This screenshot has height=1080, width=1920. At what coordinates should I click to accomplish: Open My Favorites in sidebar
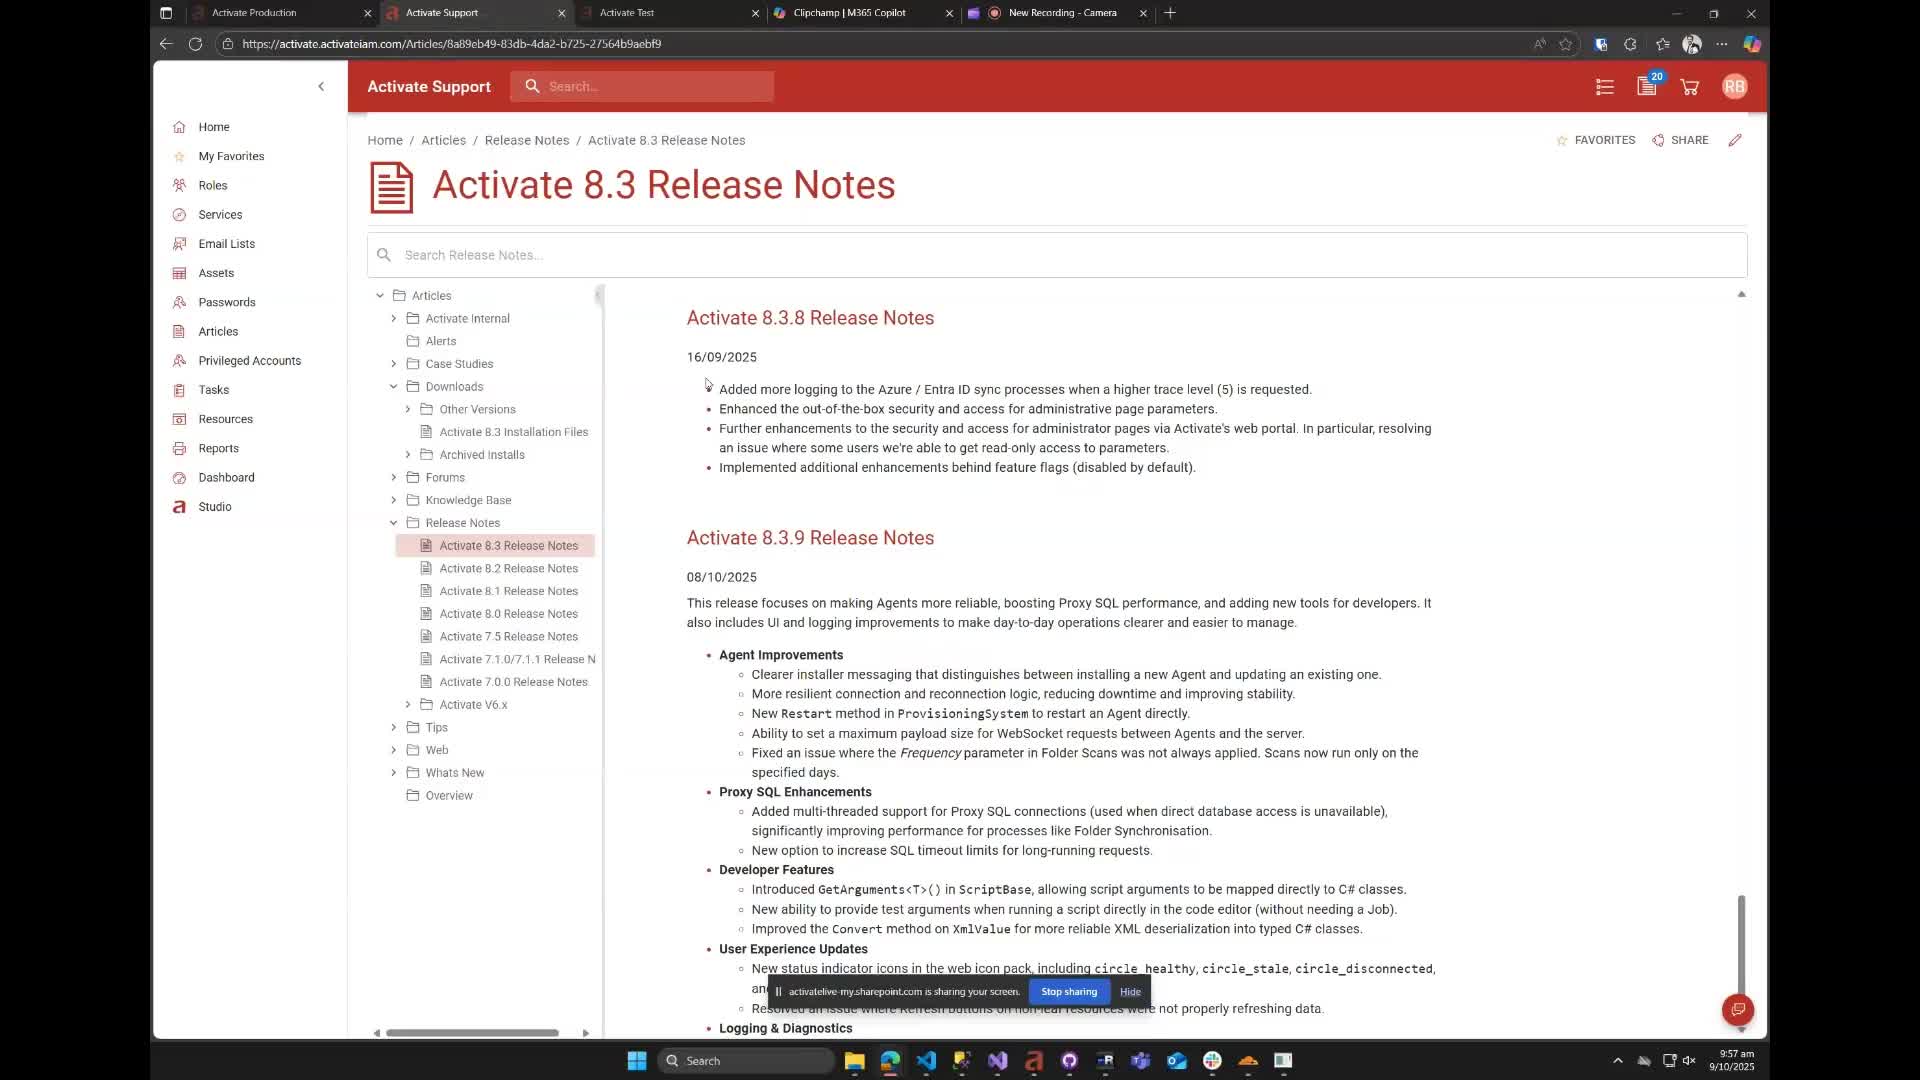(x=231, y=156)
